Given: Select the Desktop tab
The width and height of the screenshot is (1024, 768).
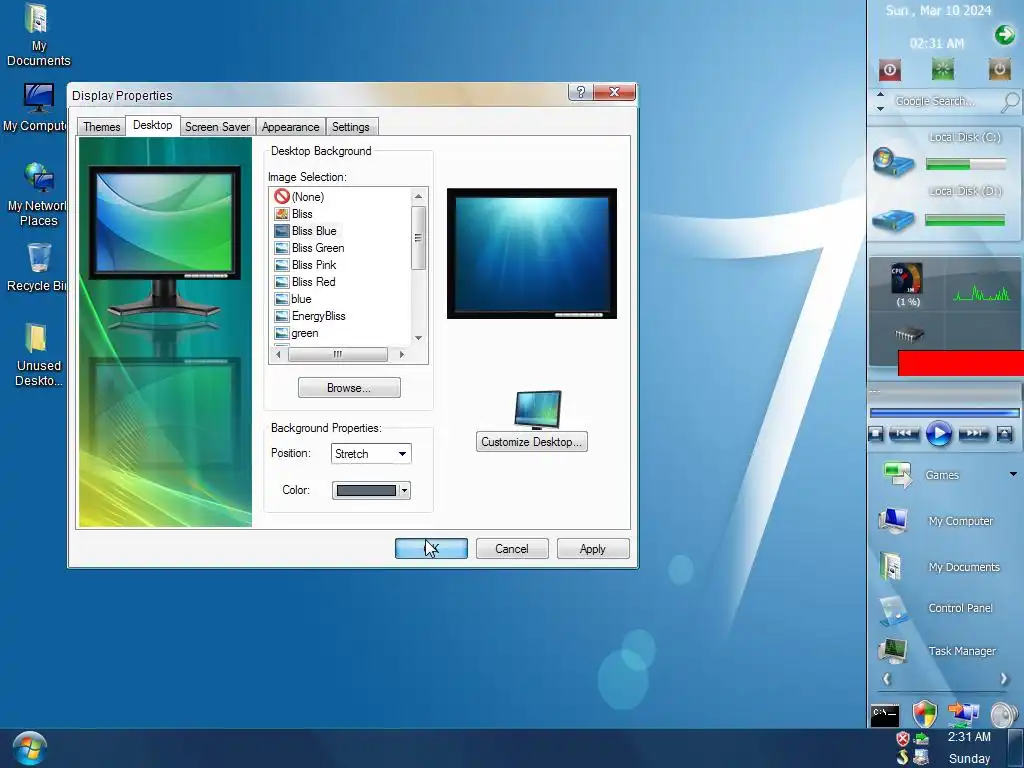Looking at the screenshot, I should click(152, 125).
